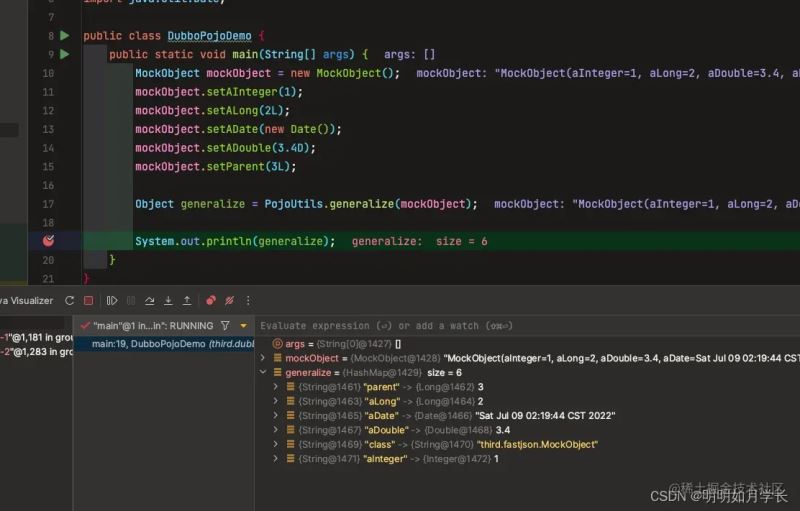Collapse the generalize HashMap node
This screenshot has width=800, height=511.
click(x=263, y=372)
